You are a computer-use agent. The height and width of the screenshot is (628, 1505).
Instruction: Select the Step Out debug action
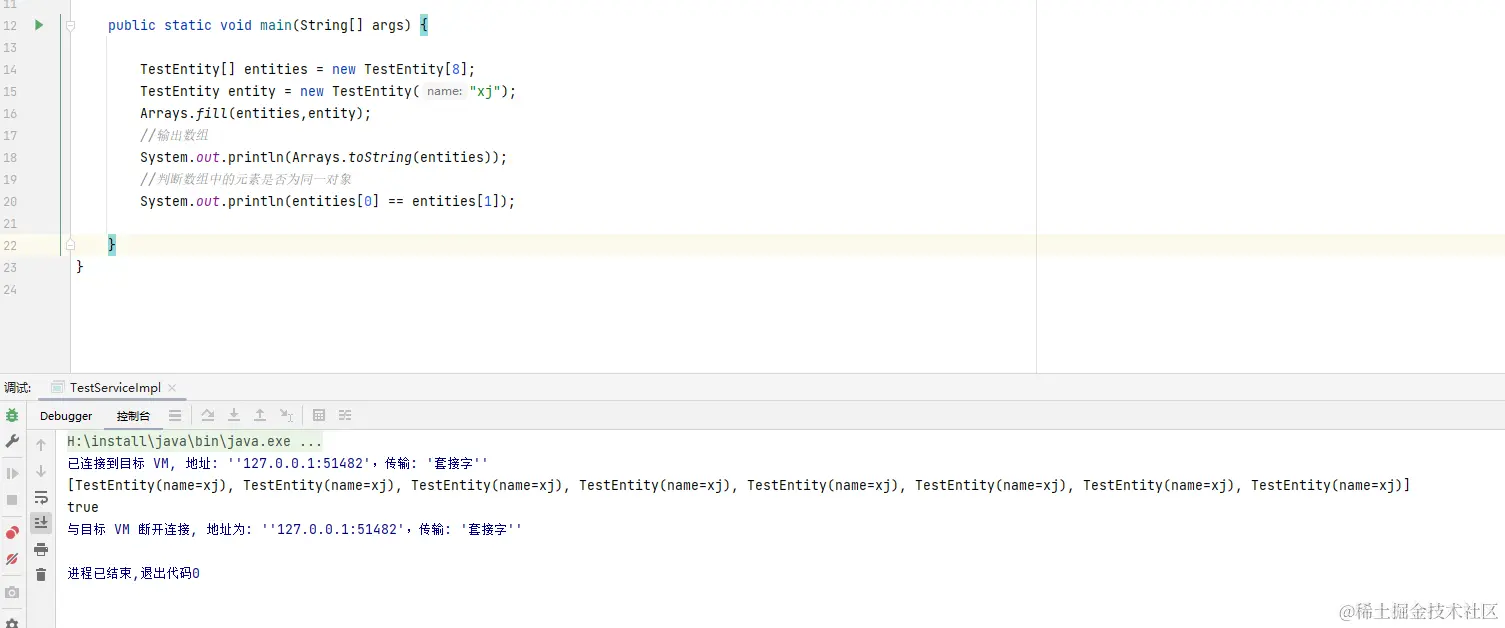pos(260,415)
